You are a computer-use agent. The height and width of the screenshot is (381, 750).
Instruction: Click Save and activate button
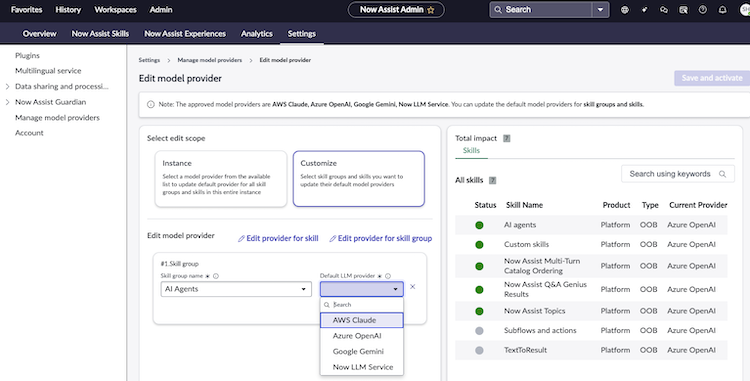[x=712, y=78]
